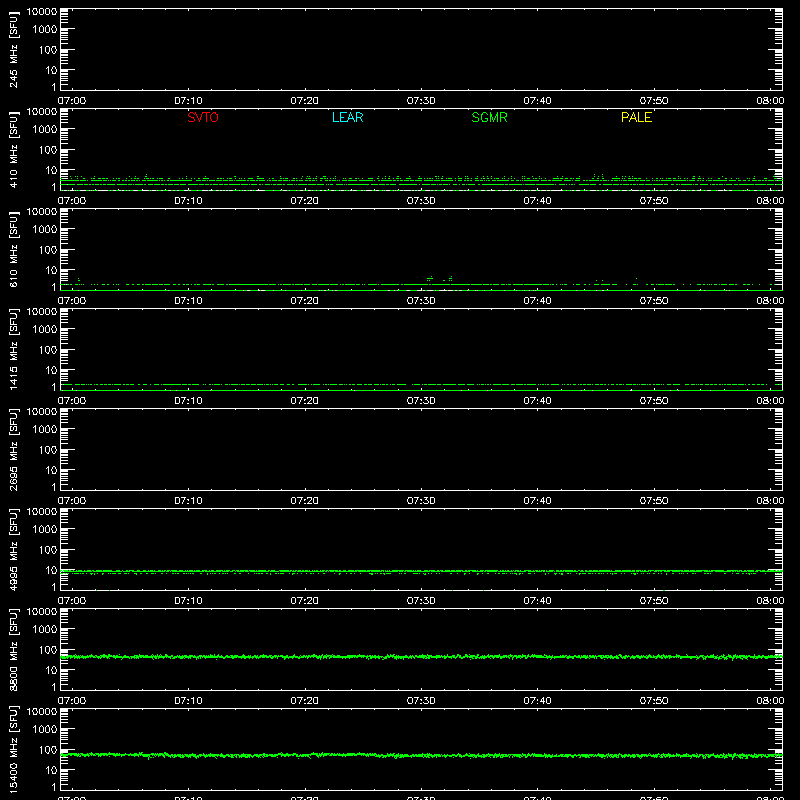This screenshot has height=800, width=800.
Task: Click 07:40 label under the 4995 MHz panel
Action: tap(537, 601)
